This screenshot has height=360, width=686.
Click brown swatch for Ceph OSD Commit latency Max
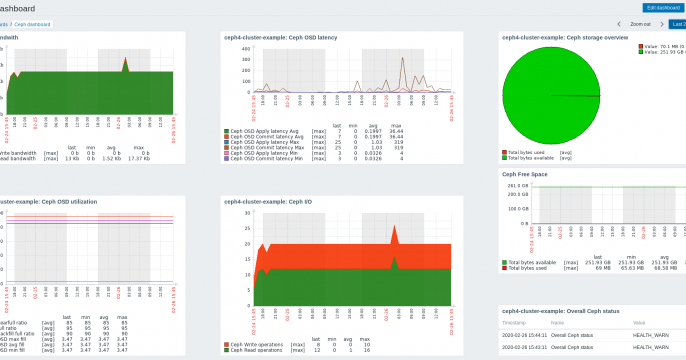point(227,148)
